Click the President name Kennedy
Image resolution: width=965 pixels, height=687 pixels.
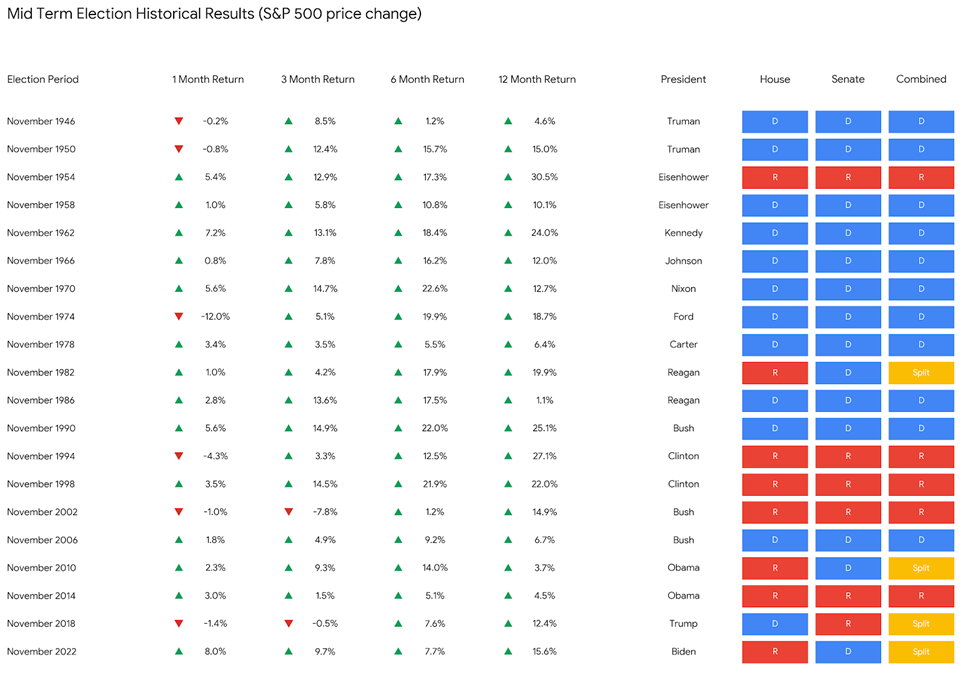(683, 233)
